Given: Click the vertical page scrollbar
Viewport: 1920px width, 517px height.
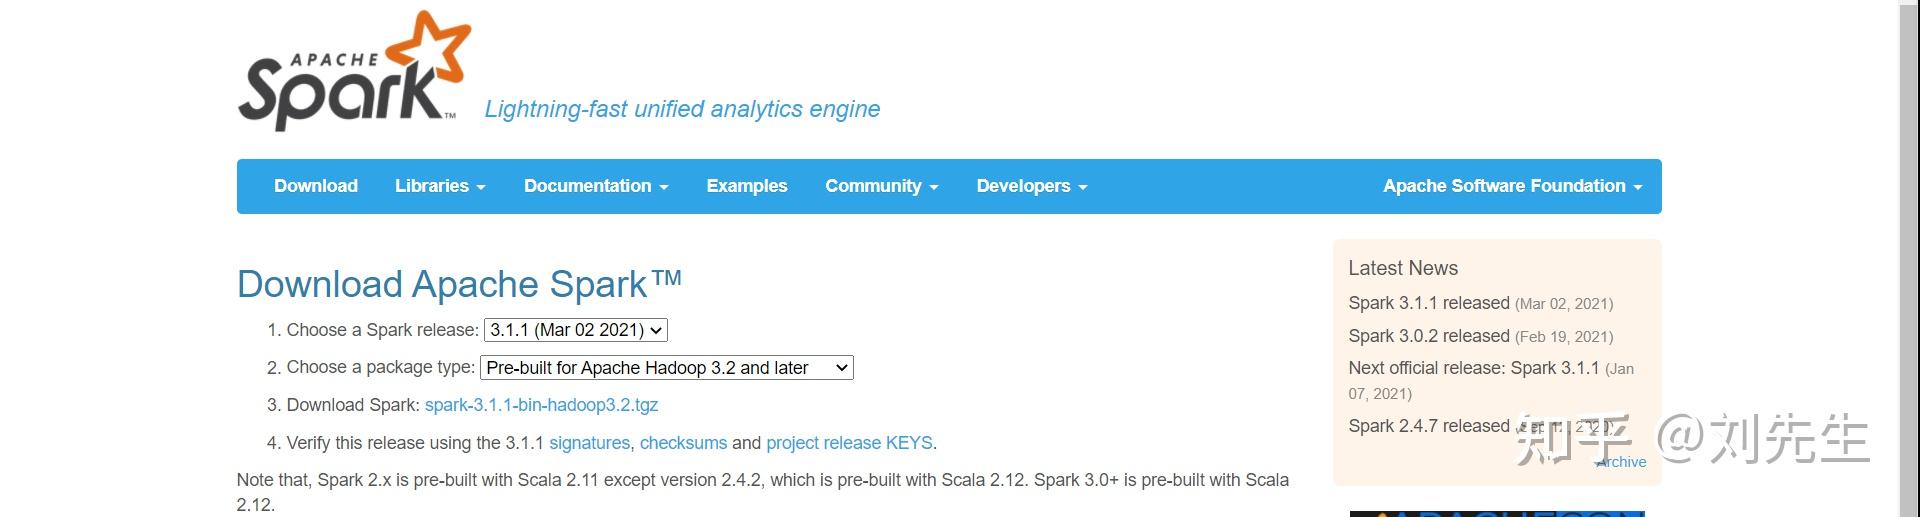Looking at the screenshot, I should (1909, 258).
